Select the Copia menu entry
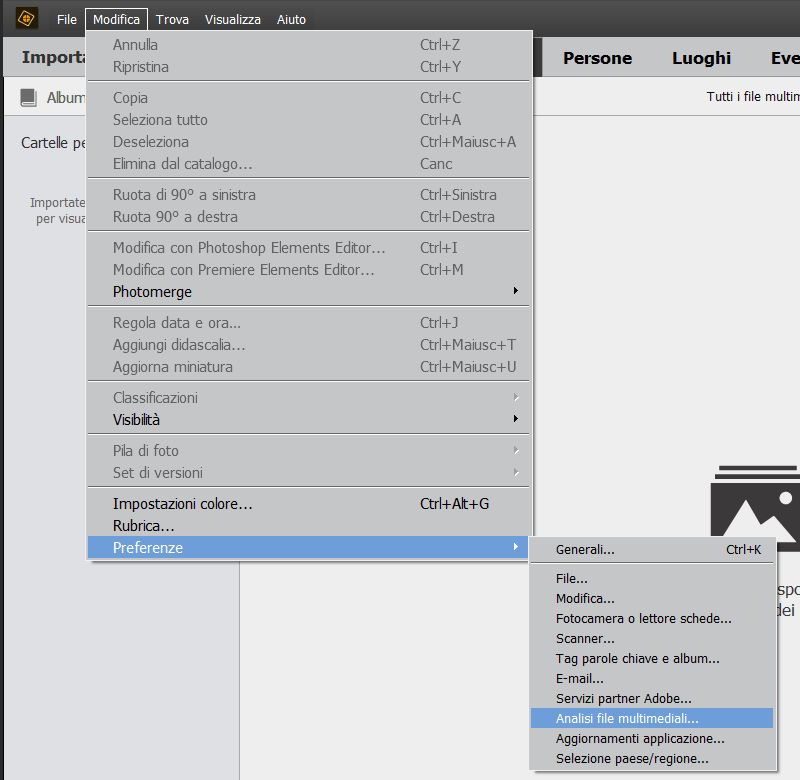The height and width of the screenshot is (780, 800). click(x=309, y=97)
